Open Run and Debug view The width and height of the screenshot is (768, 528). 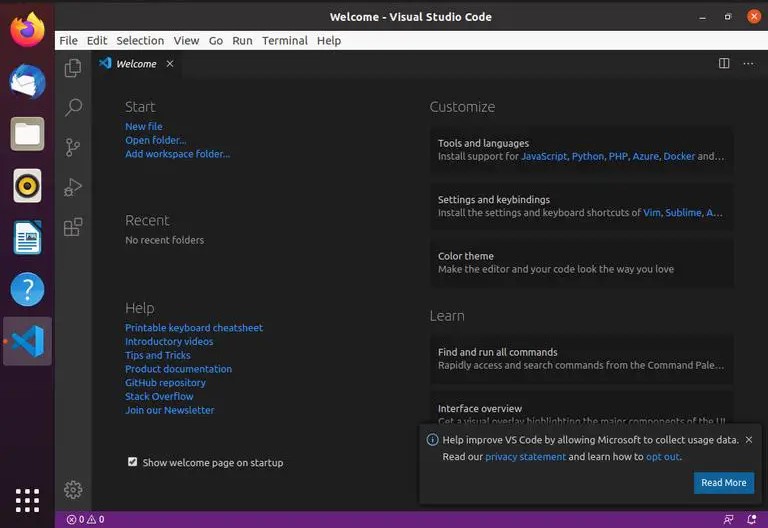click(73, 187)
